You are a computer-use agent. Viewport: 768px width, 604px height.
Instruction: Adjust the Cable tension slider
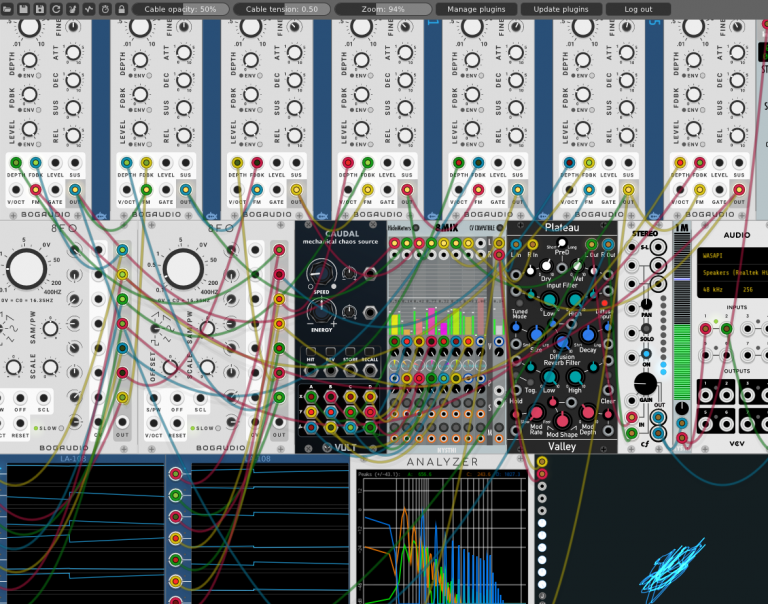click(282, 9)
